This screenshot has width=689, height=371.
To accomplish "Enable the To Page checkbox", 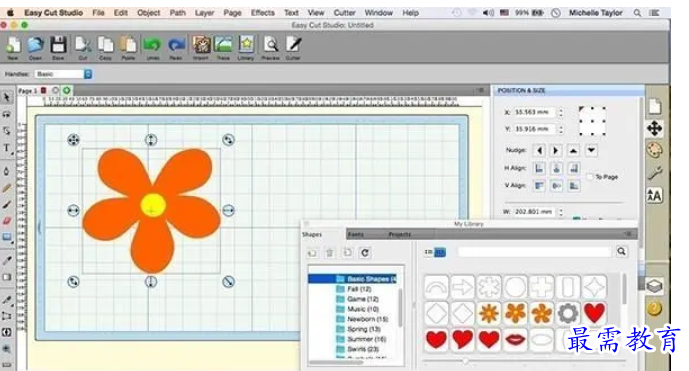I will tap(590, 177).
